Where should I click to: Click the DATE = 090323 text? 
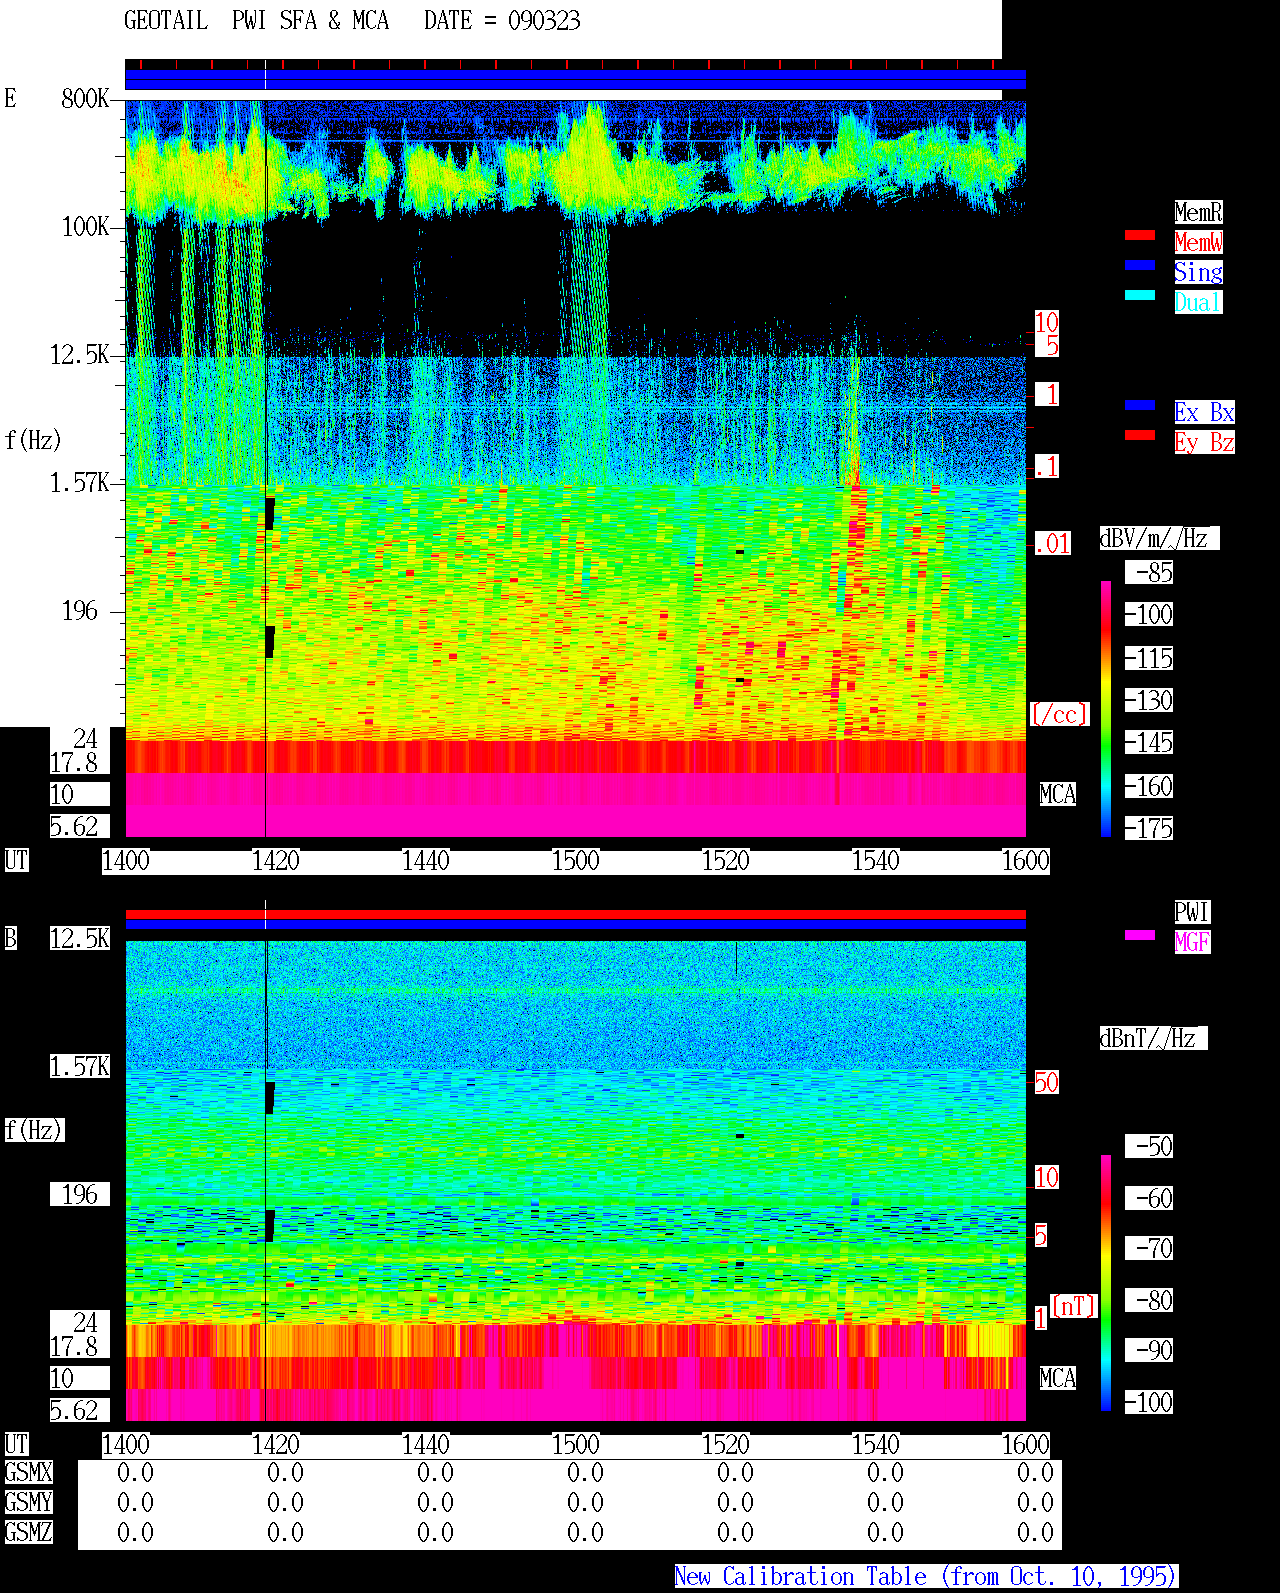click(x=502, y=21)
